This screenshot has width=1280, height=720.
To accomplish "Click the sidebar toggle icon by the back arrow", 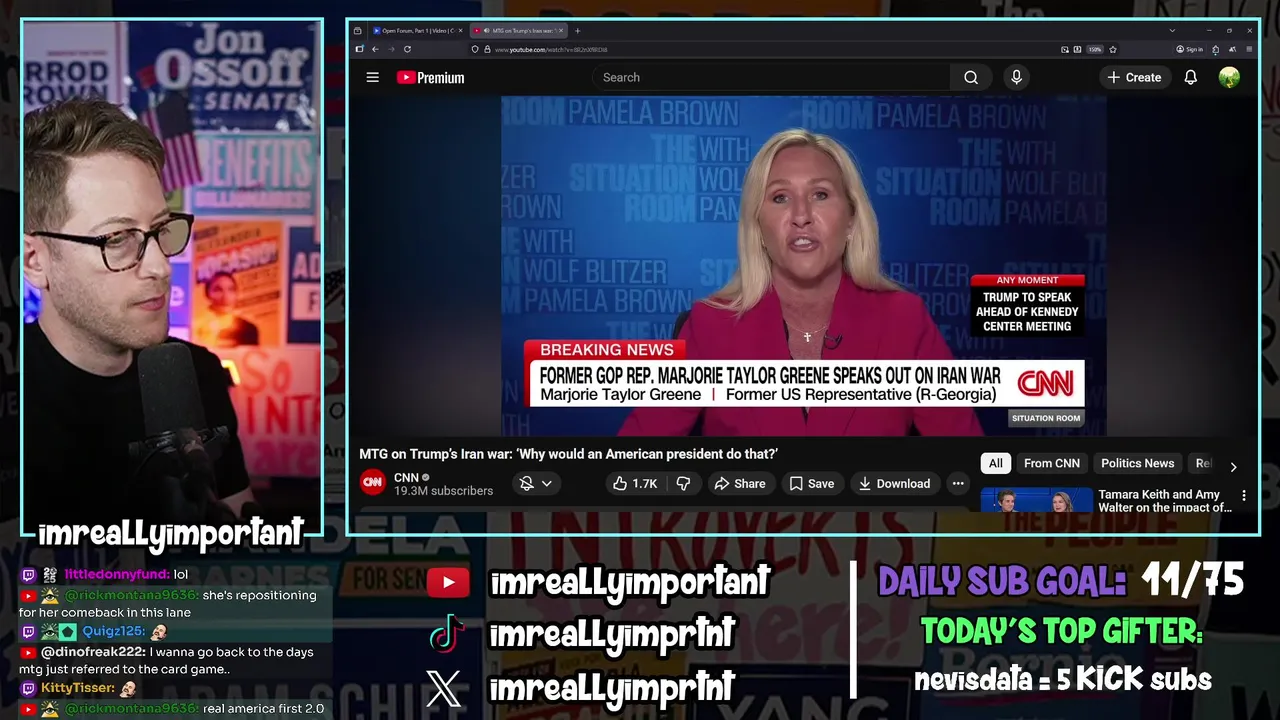I will (359, 49).
